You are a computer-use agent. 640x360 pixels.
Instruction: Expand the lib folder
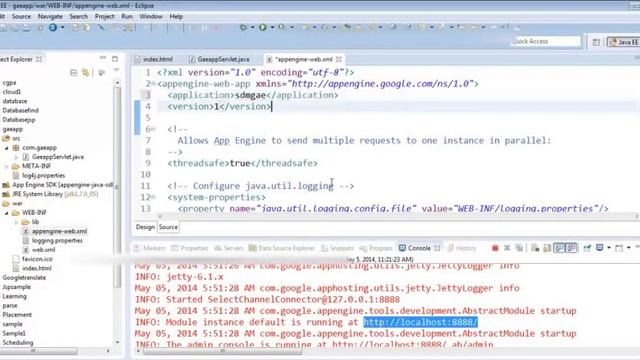pyautogui.click(x=16, y=222)
